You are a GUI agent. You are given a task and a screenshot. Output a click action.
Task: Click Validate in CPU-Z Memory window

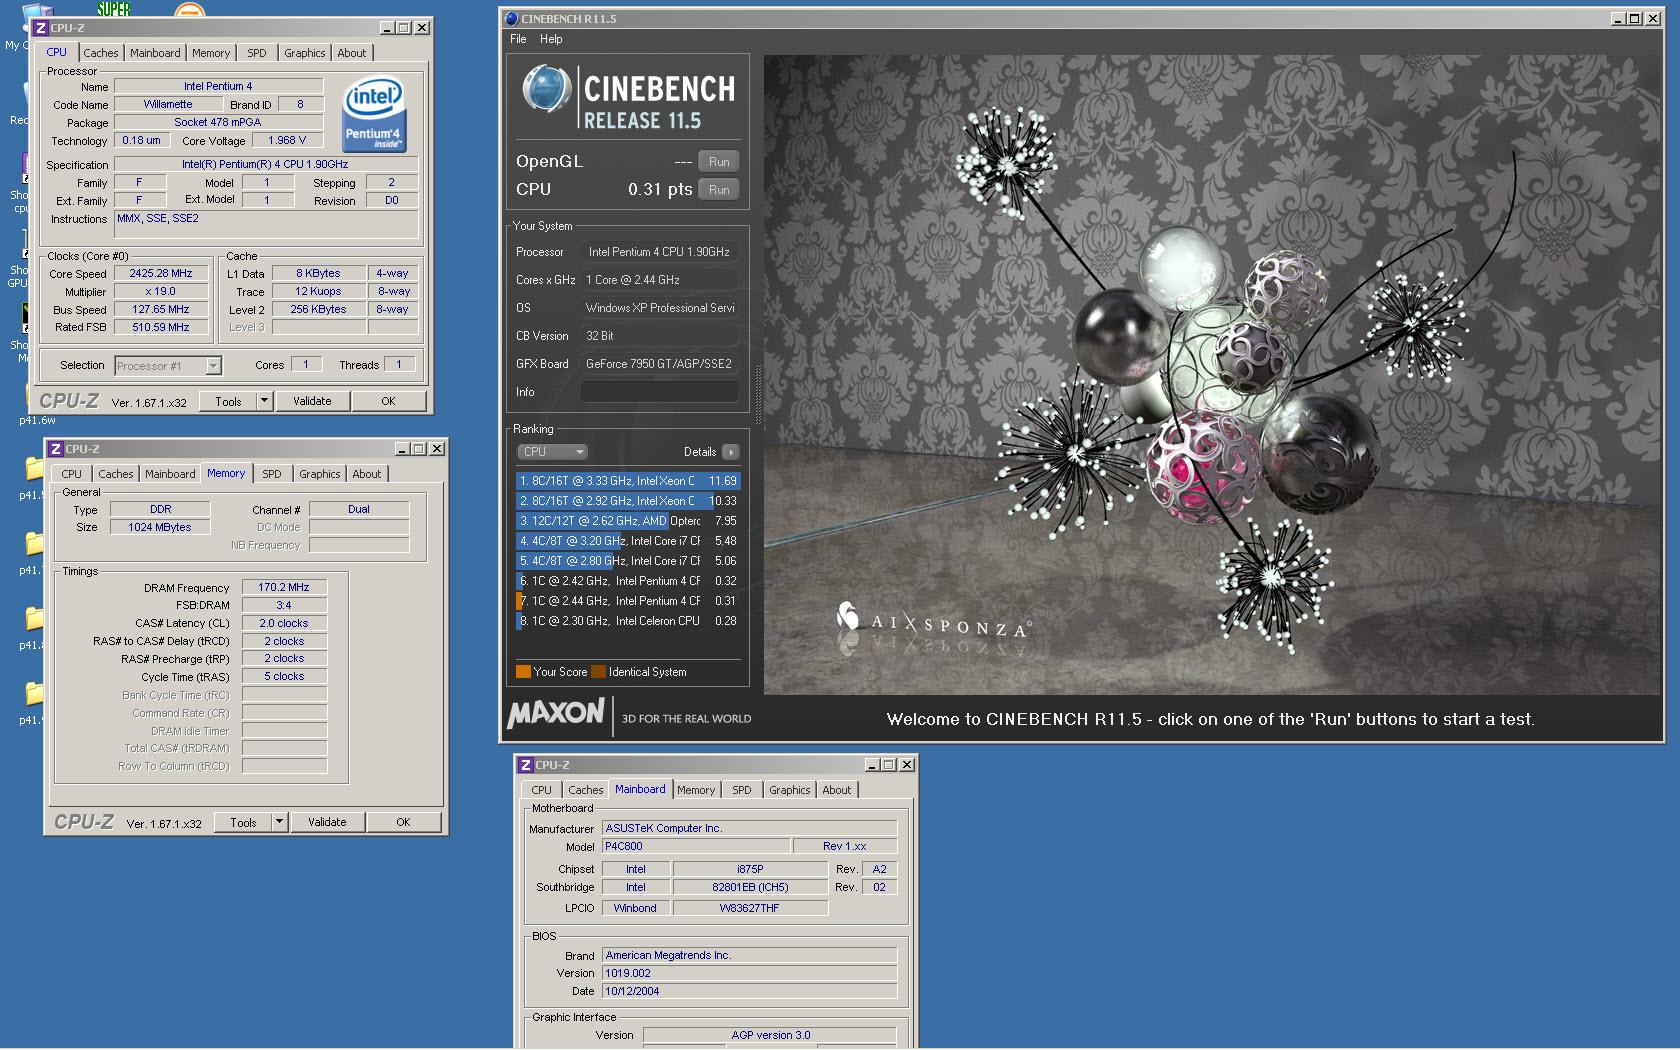327,822
